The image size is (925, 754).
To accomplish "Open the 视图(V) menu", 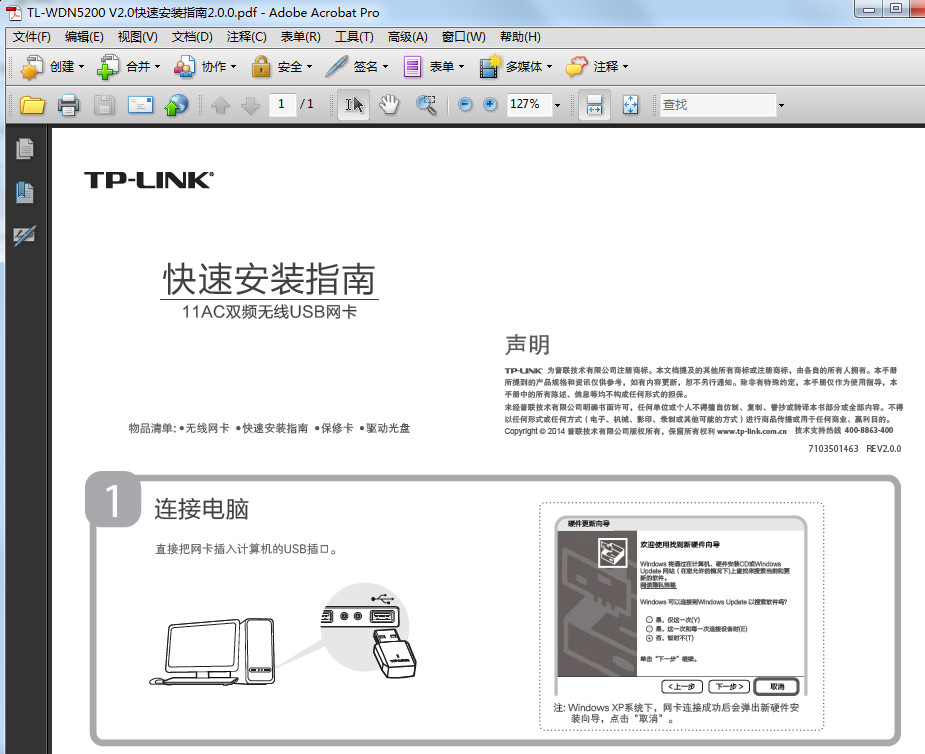I will [137, 37].
